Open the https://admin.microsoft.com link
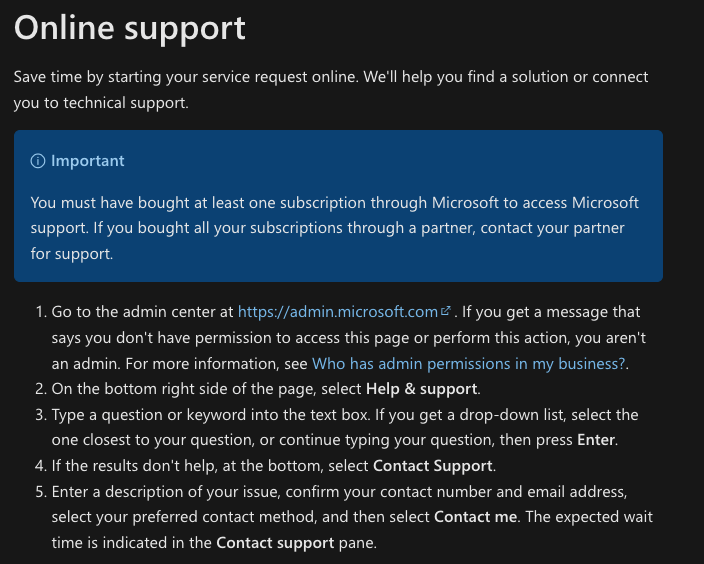The image size is (704, 564). (x=338, y=312)
